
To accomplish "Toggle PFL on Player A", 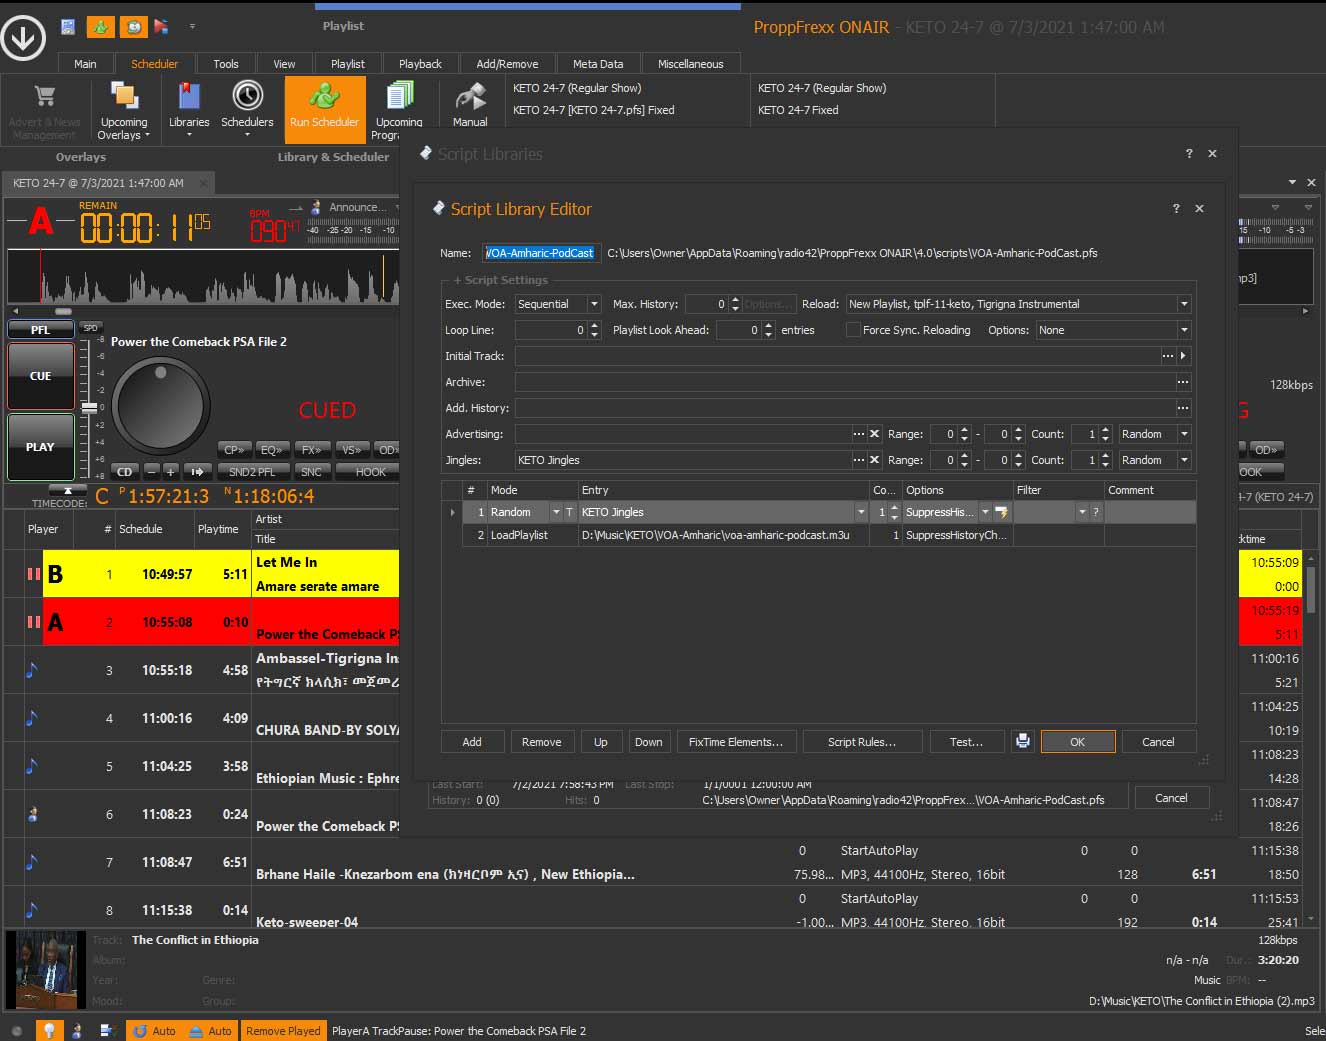I will [x=40, y=329].
